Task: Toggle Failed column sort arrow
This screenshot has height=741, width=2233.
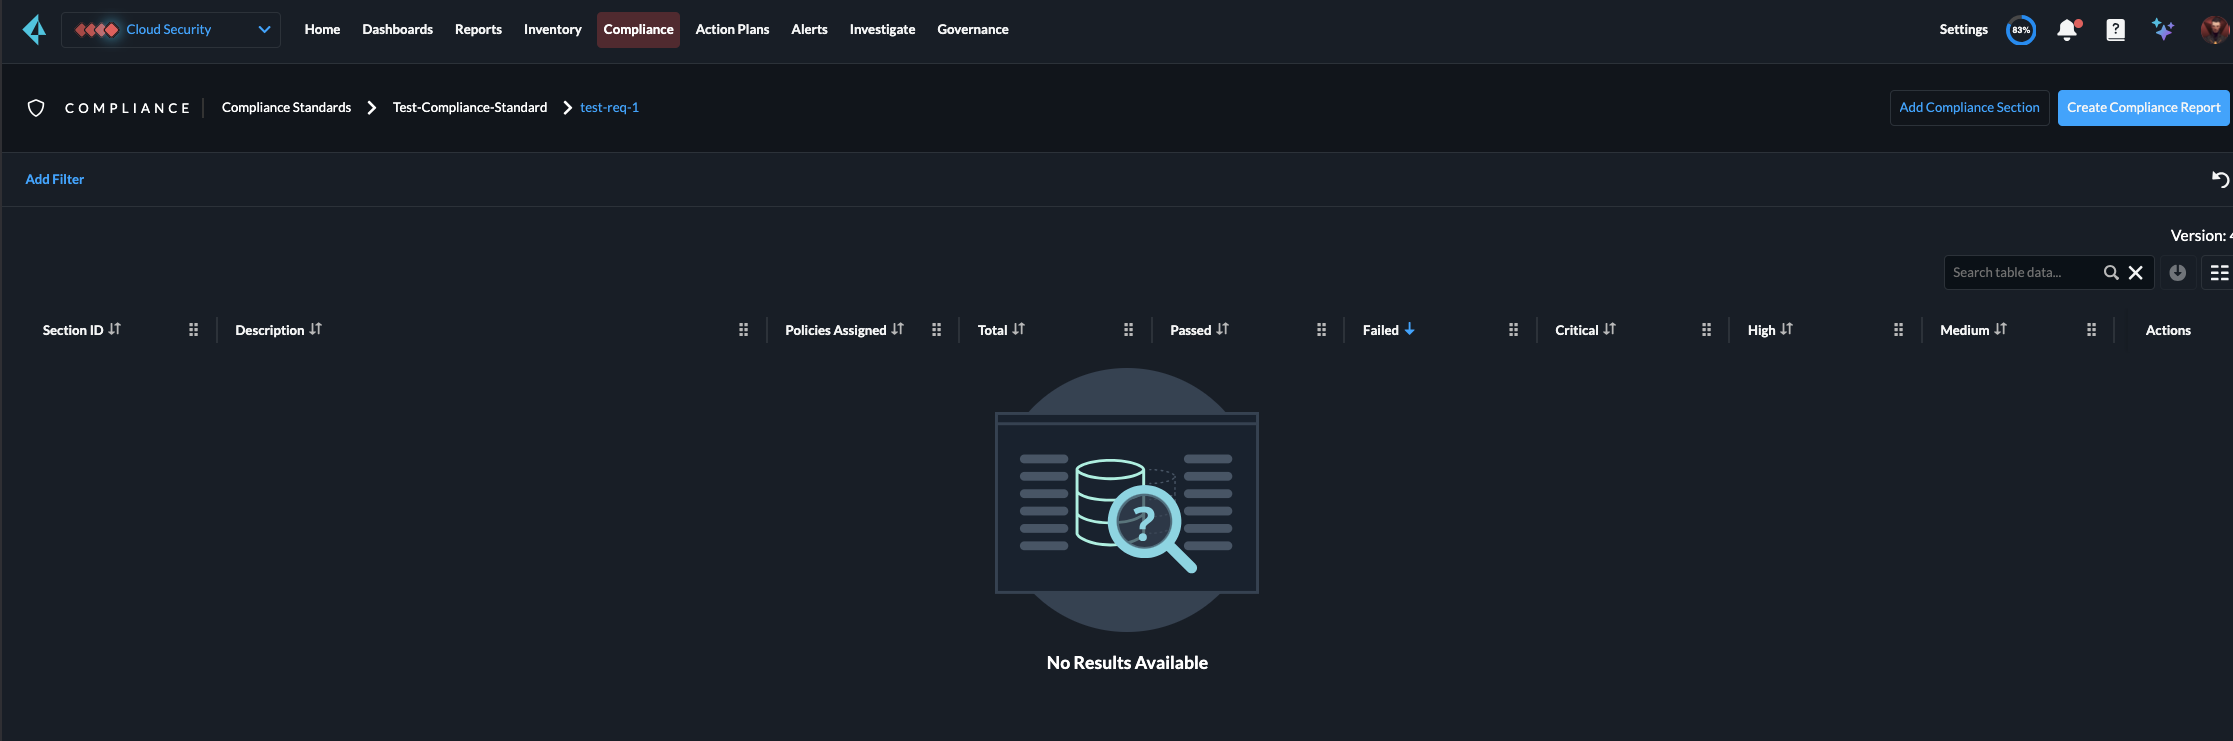Action: click(1409, 329)
